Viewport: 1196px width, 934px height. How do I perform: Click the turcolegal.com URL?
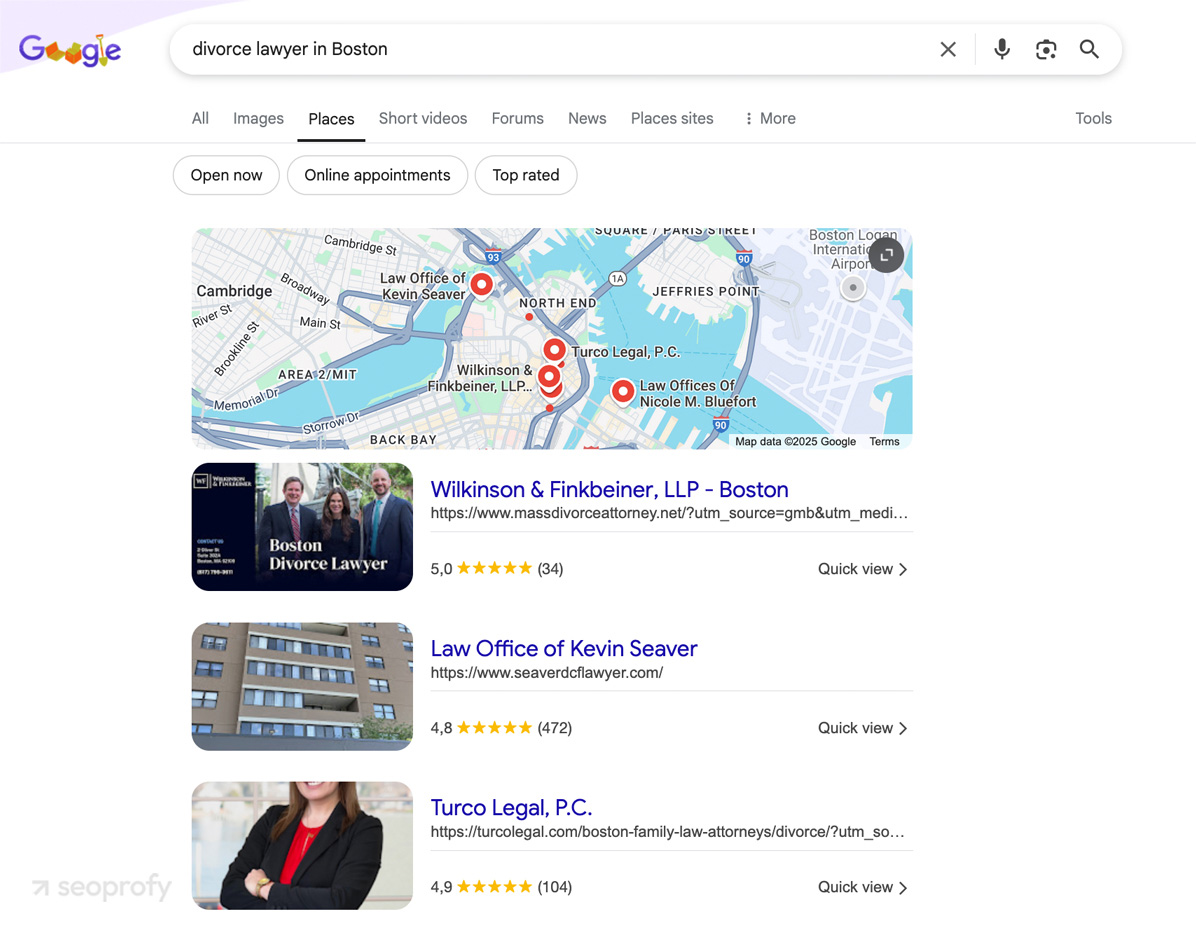click(x=667, y=832)
